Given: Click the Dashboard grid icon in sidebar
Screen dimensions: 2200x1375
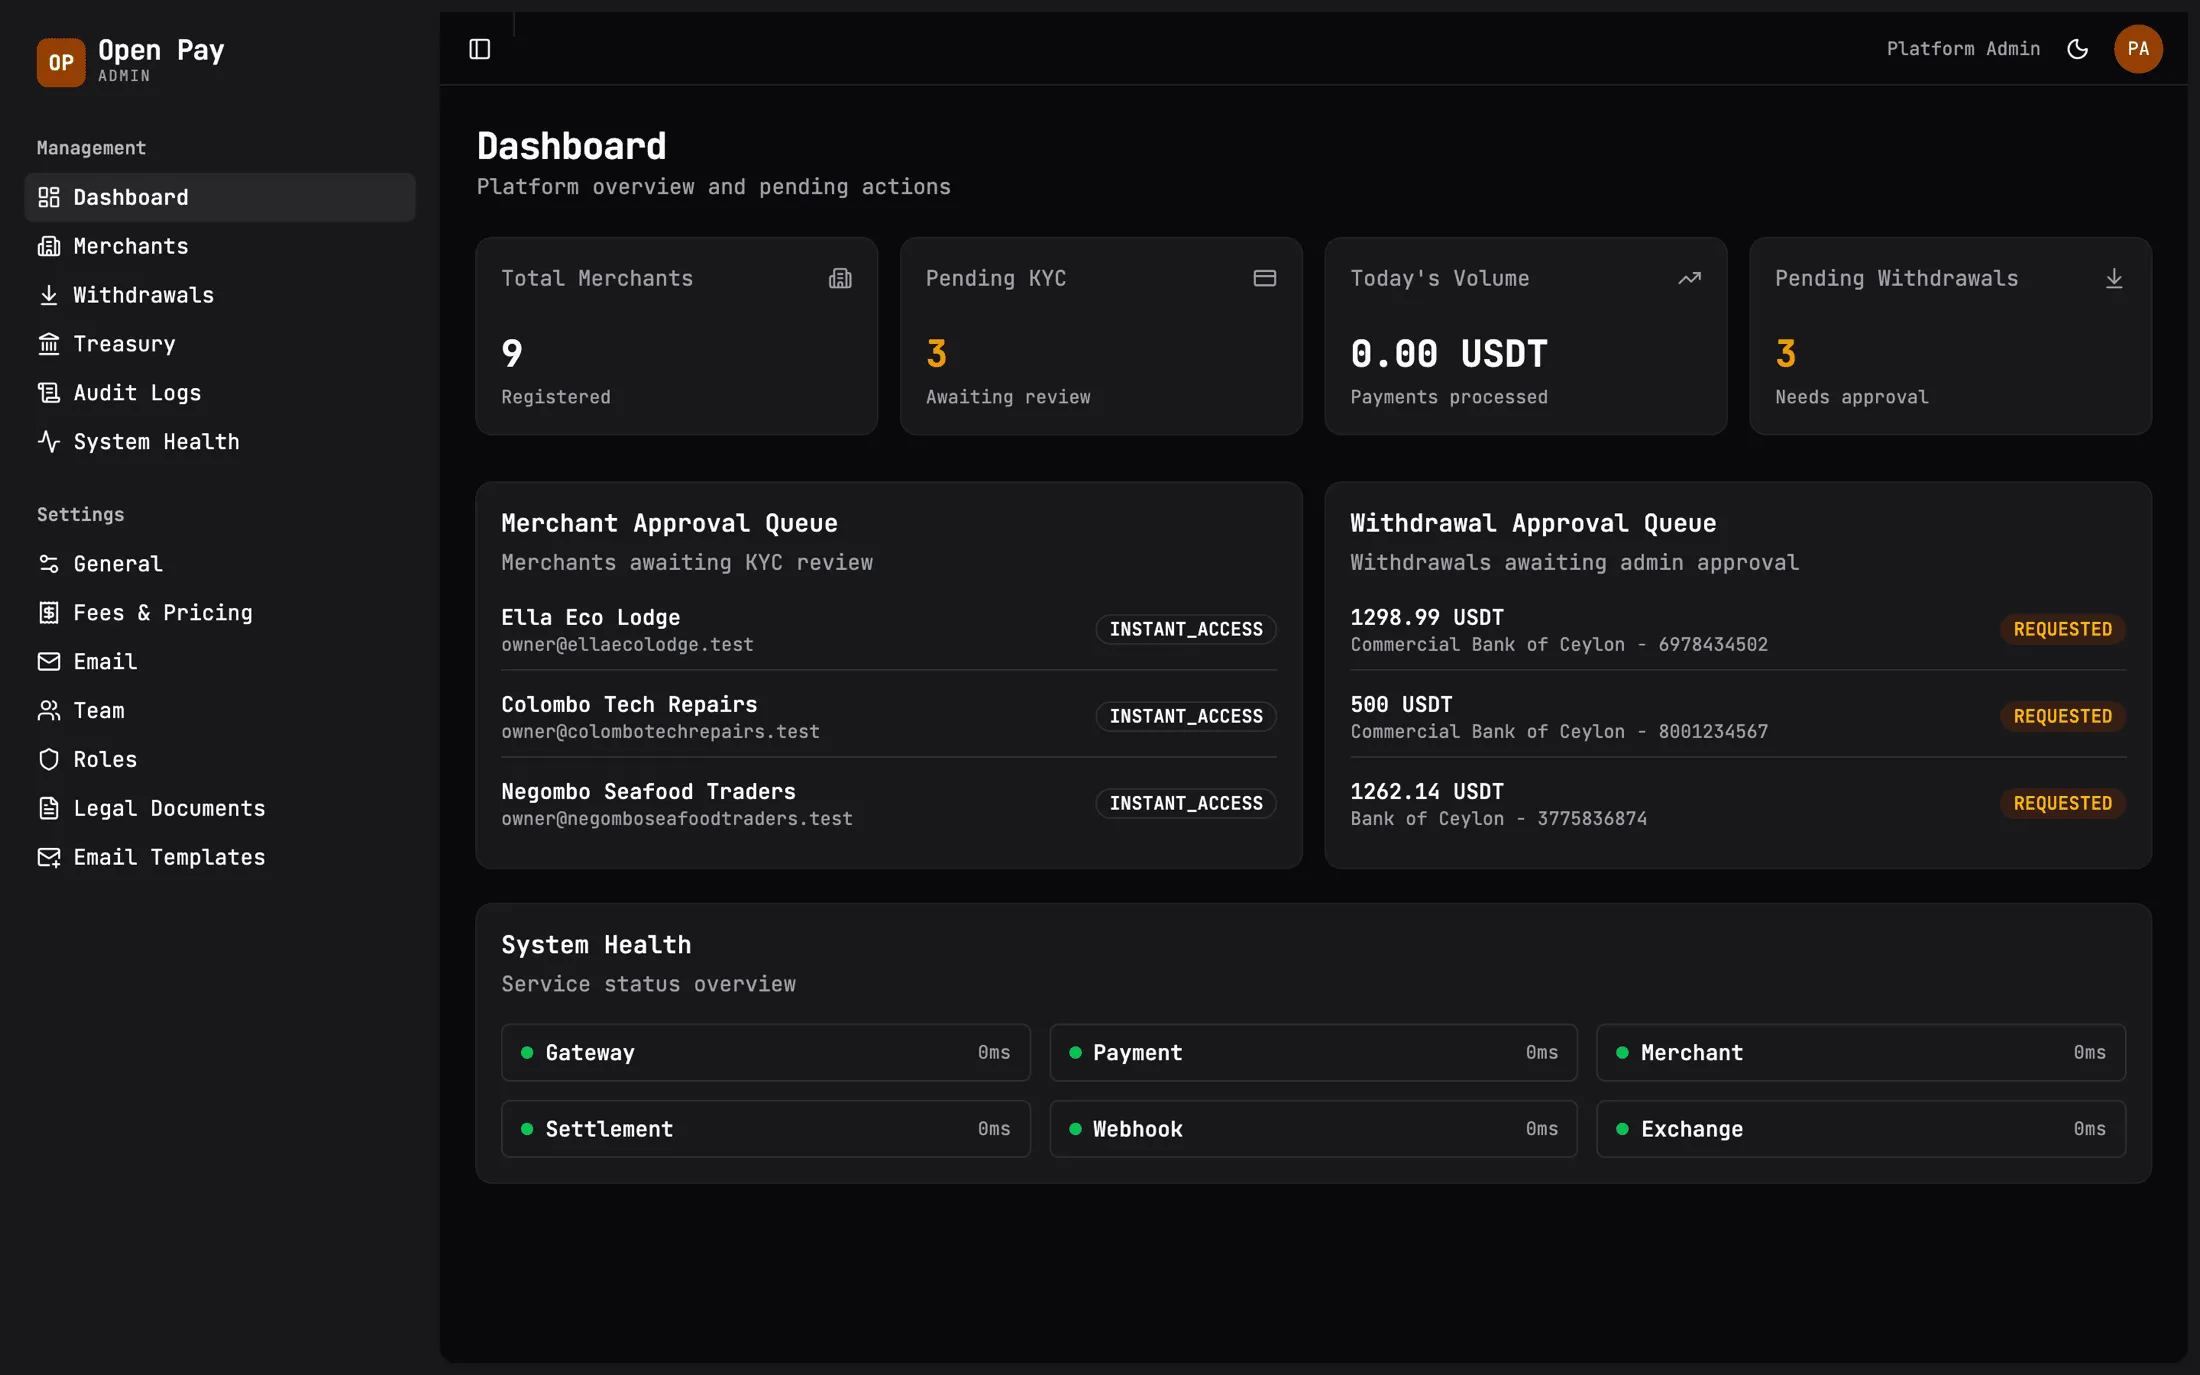Looking at the screenshot, I should (x=49, y=197).
